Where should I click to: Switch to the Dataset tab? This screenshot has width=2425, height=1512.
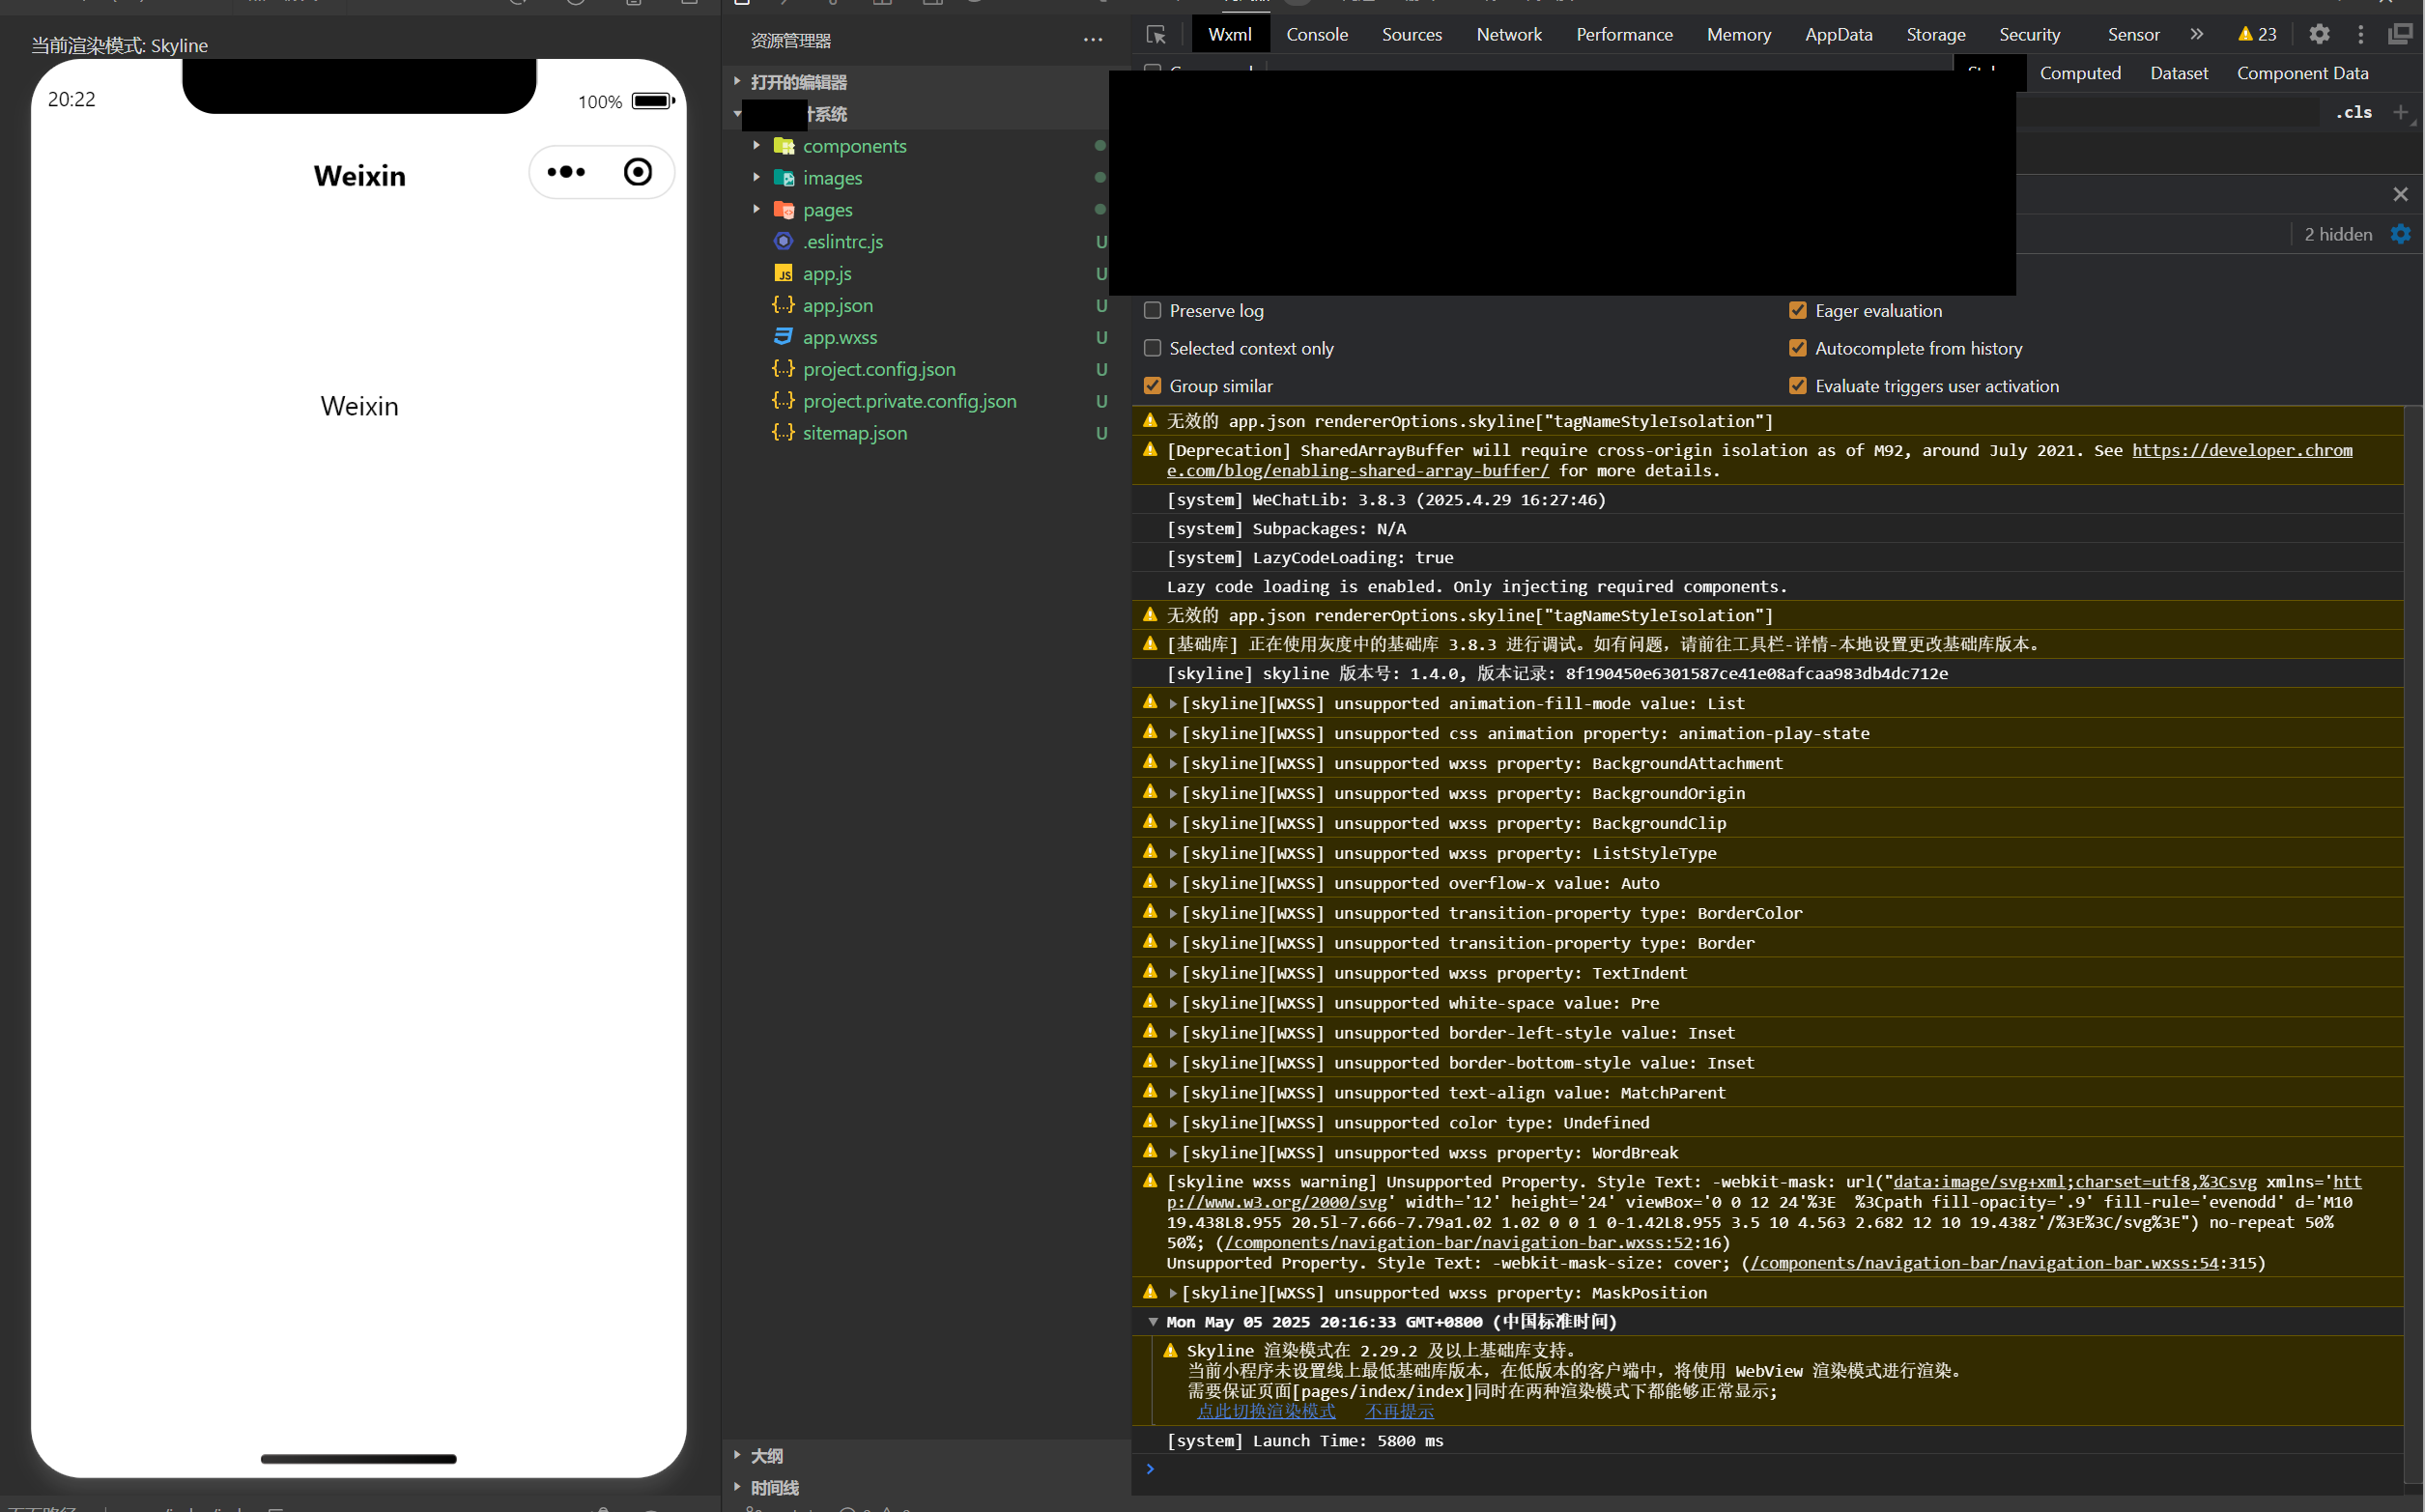[2179, 73]
